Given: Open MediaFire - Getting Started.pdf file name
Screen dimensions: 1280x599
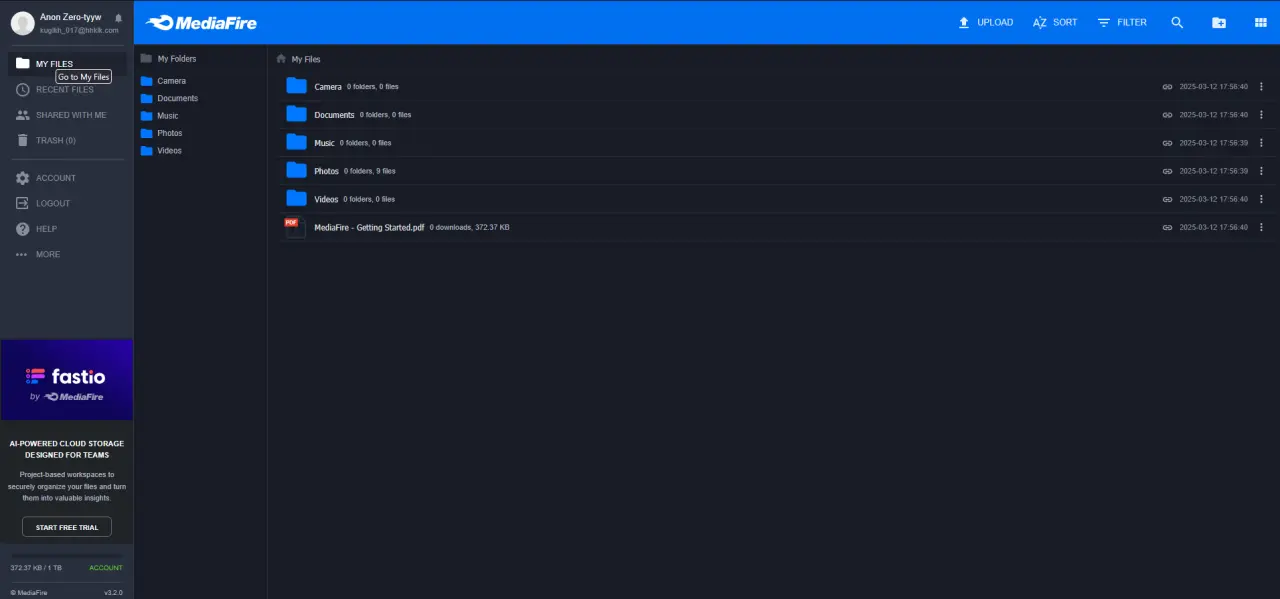Looking at the screenshot, I should click(369, 227).
